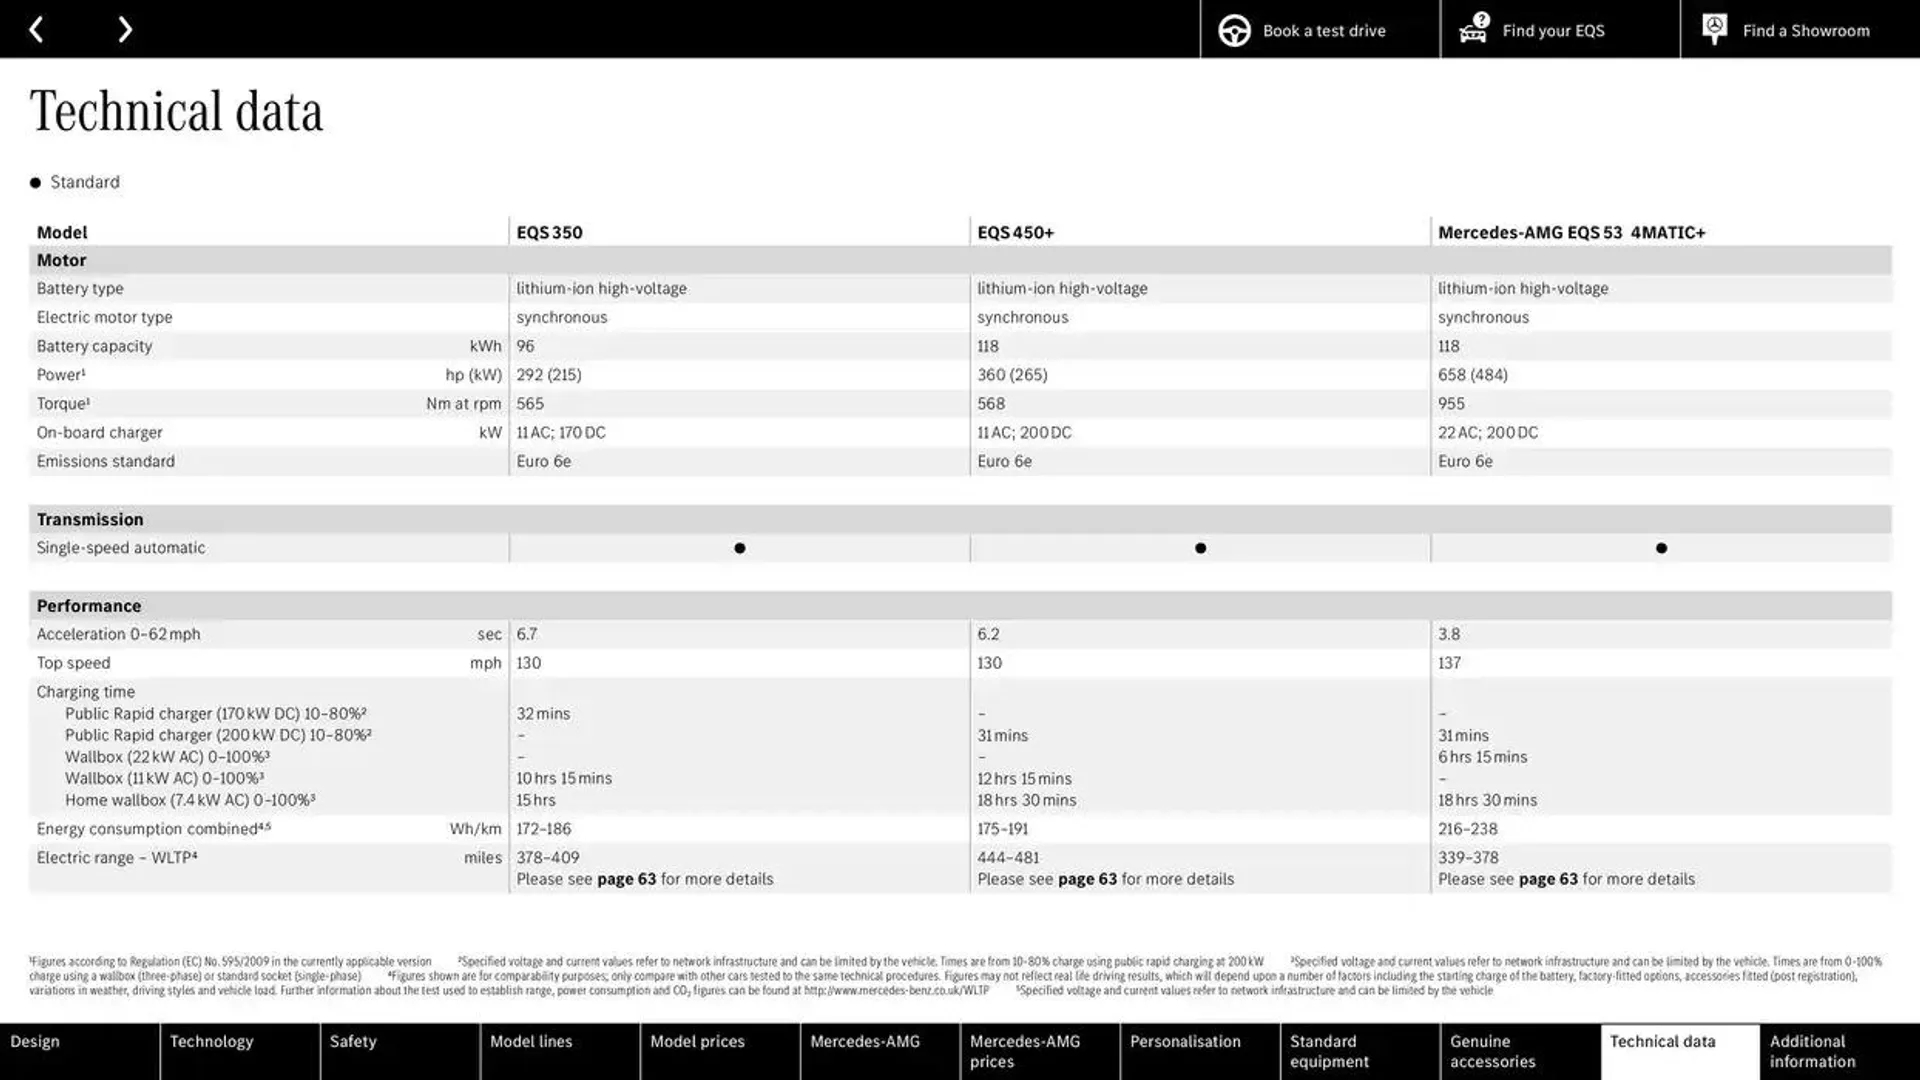Click the Standard bullet indicator
Image resolution: width=1920 pixels, height=1080 pixels.
coord(34,182)
